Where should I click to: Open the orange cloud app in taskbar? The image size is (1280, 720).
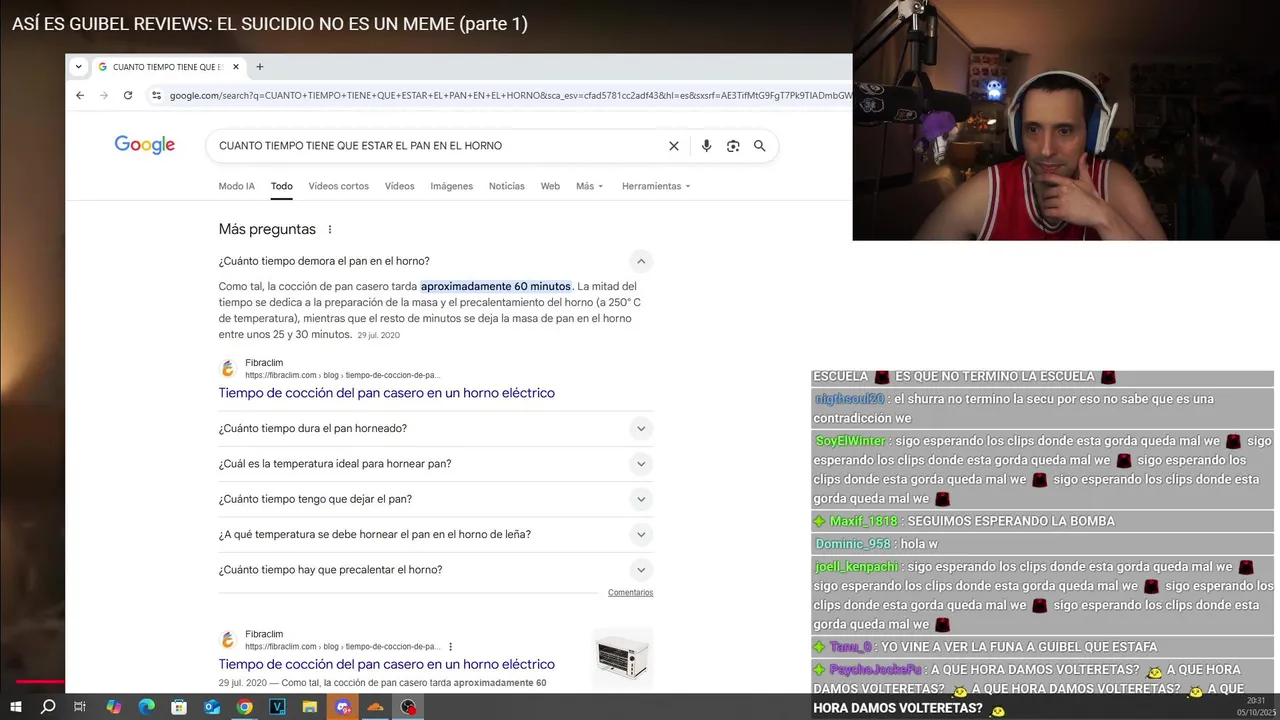pyautogui.click(x=375, y=707)
